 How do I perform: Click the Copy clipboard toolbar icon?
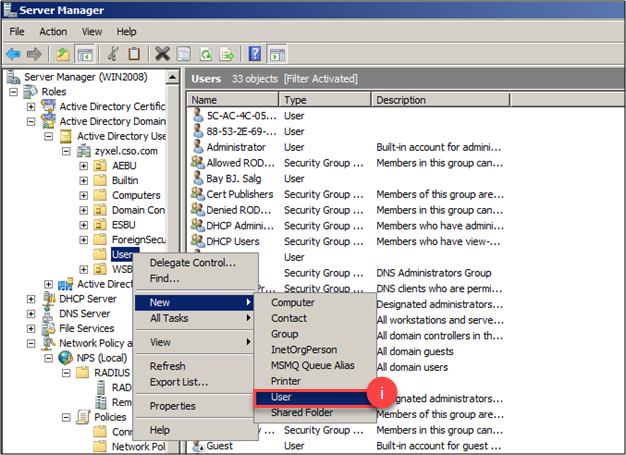[134, 54]
